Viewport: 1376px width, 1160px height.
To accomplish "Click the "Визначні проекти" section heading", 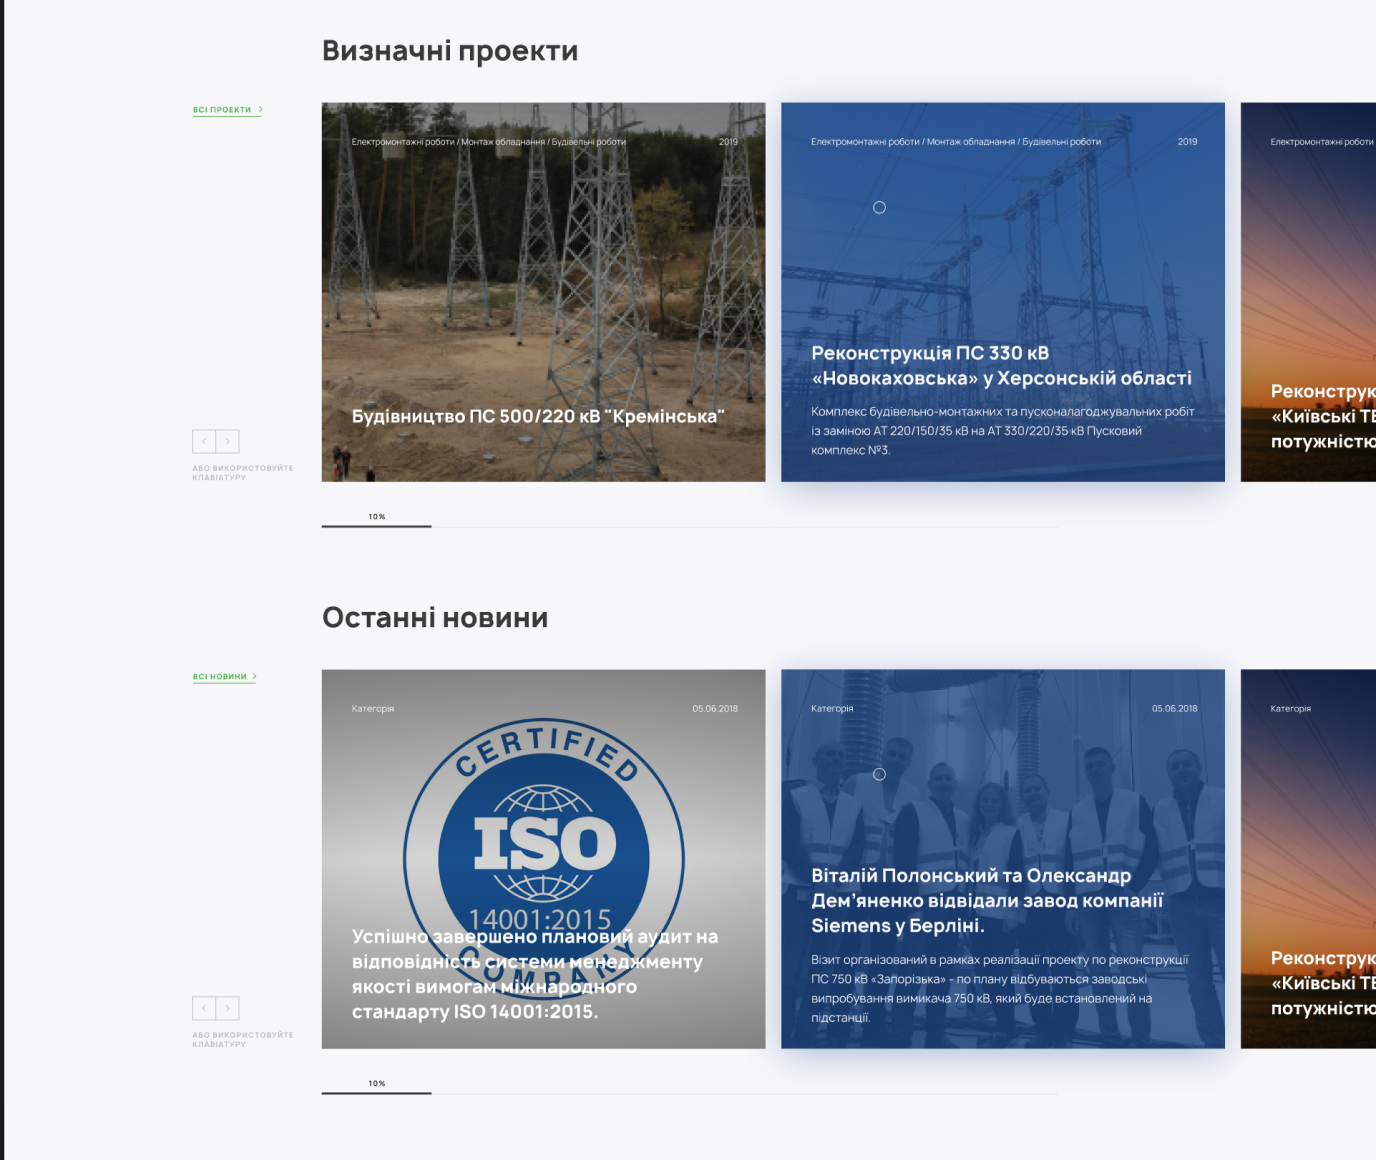I will click(450, 51).
